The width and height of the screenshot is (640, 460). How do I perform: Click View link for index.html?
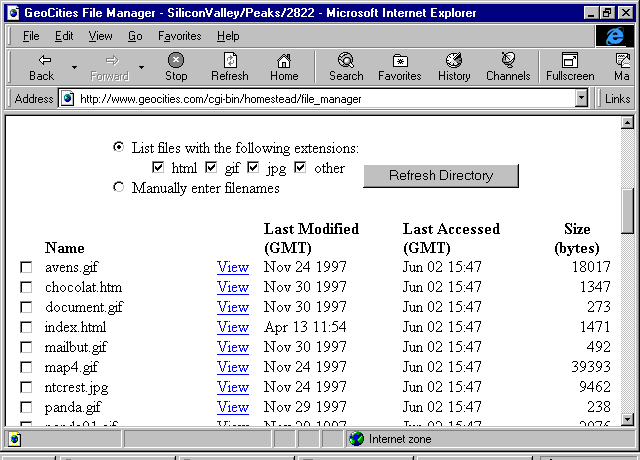tap(233, 327)
